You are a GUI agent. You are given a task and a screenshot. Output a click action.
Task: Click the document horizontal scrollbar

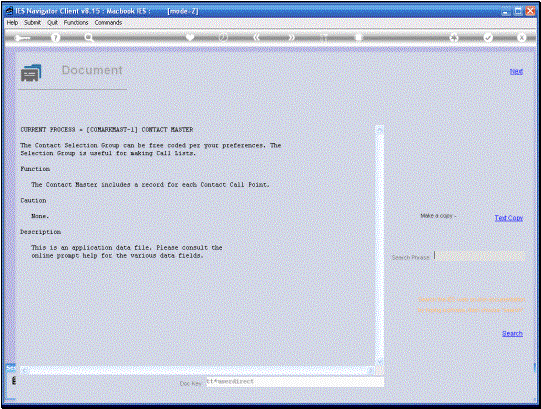coord(197,370)
